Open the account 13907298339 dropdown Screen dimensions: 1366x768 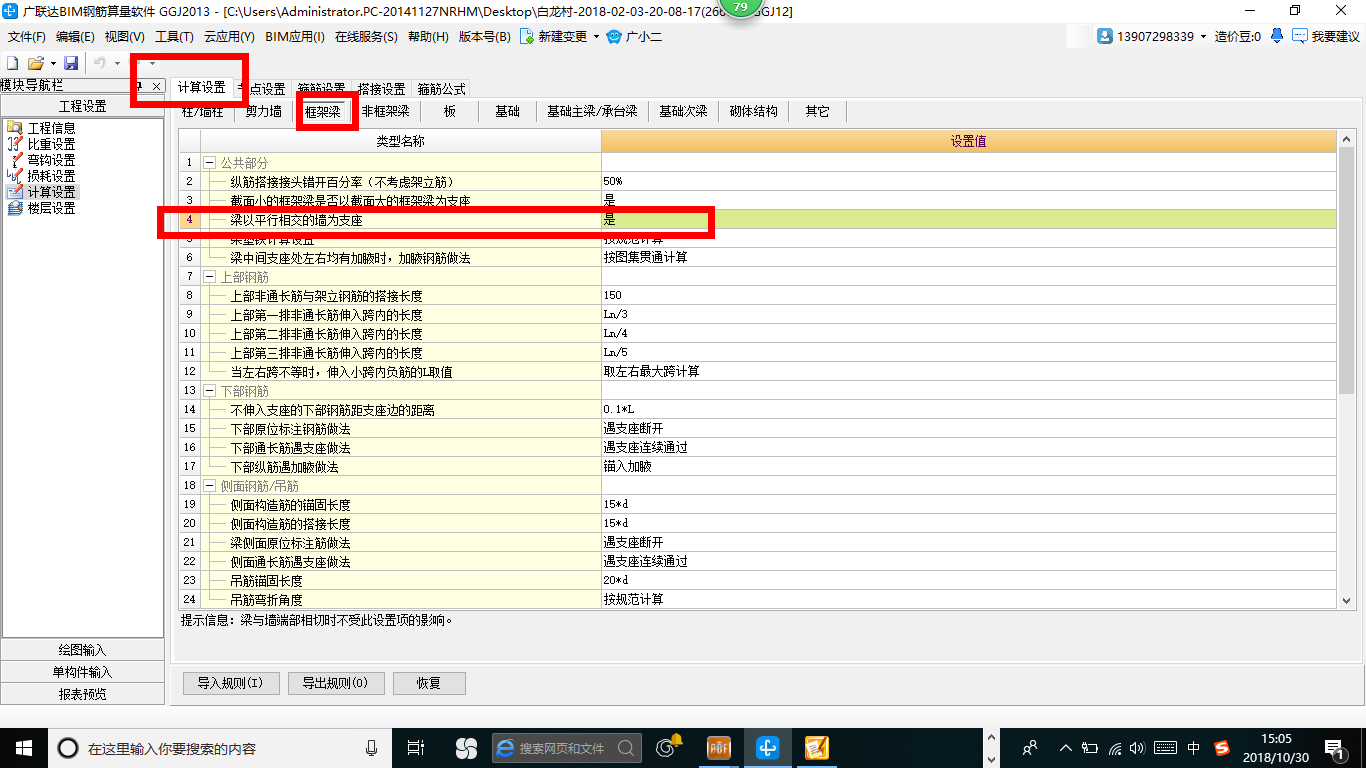(1203, 37)
